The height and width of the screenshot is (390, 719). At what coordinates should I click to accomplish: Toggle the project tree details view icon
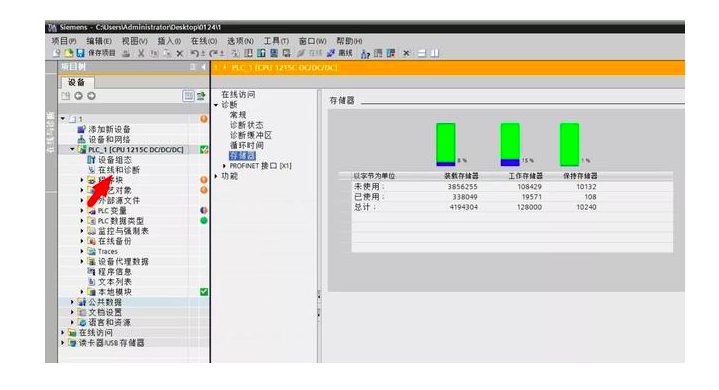point(188,96)
